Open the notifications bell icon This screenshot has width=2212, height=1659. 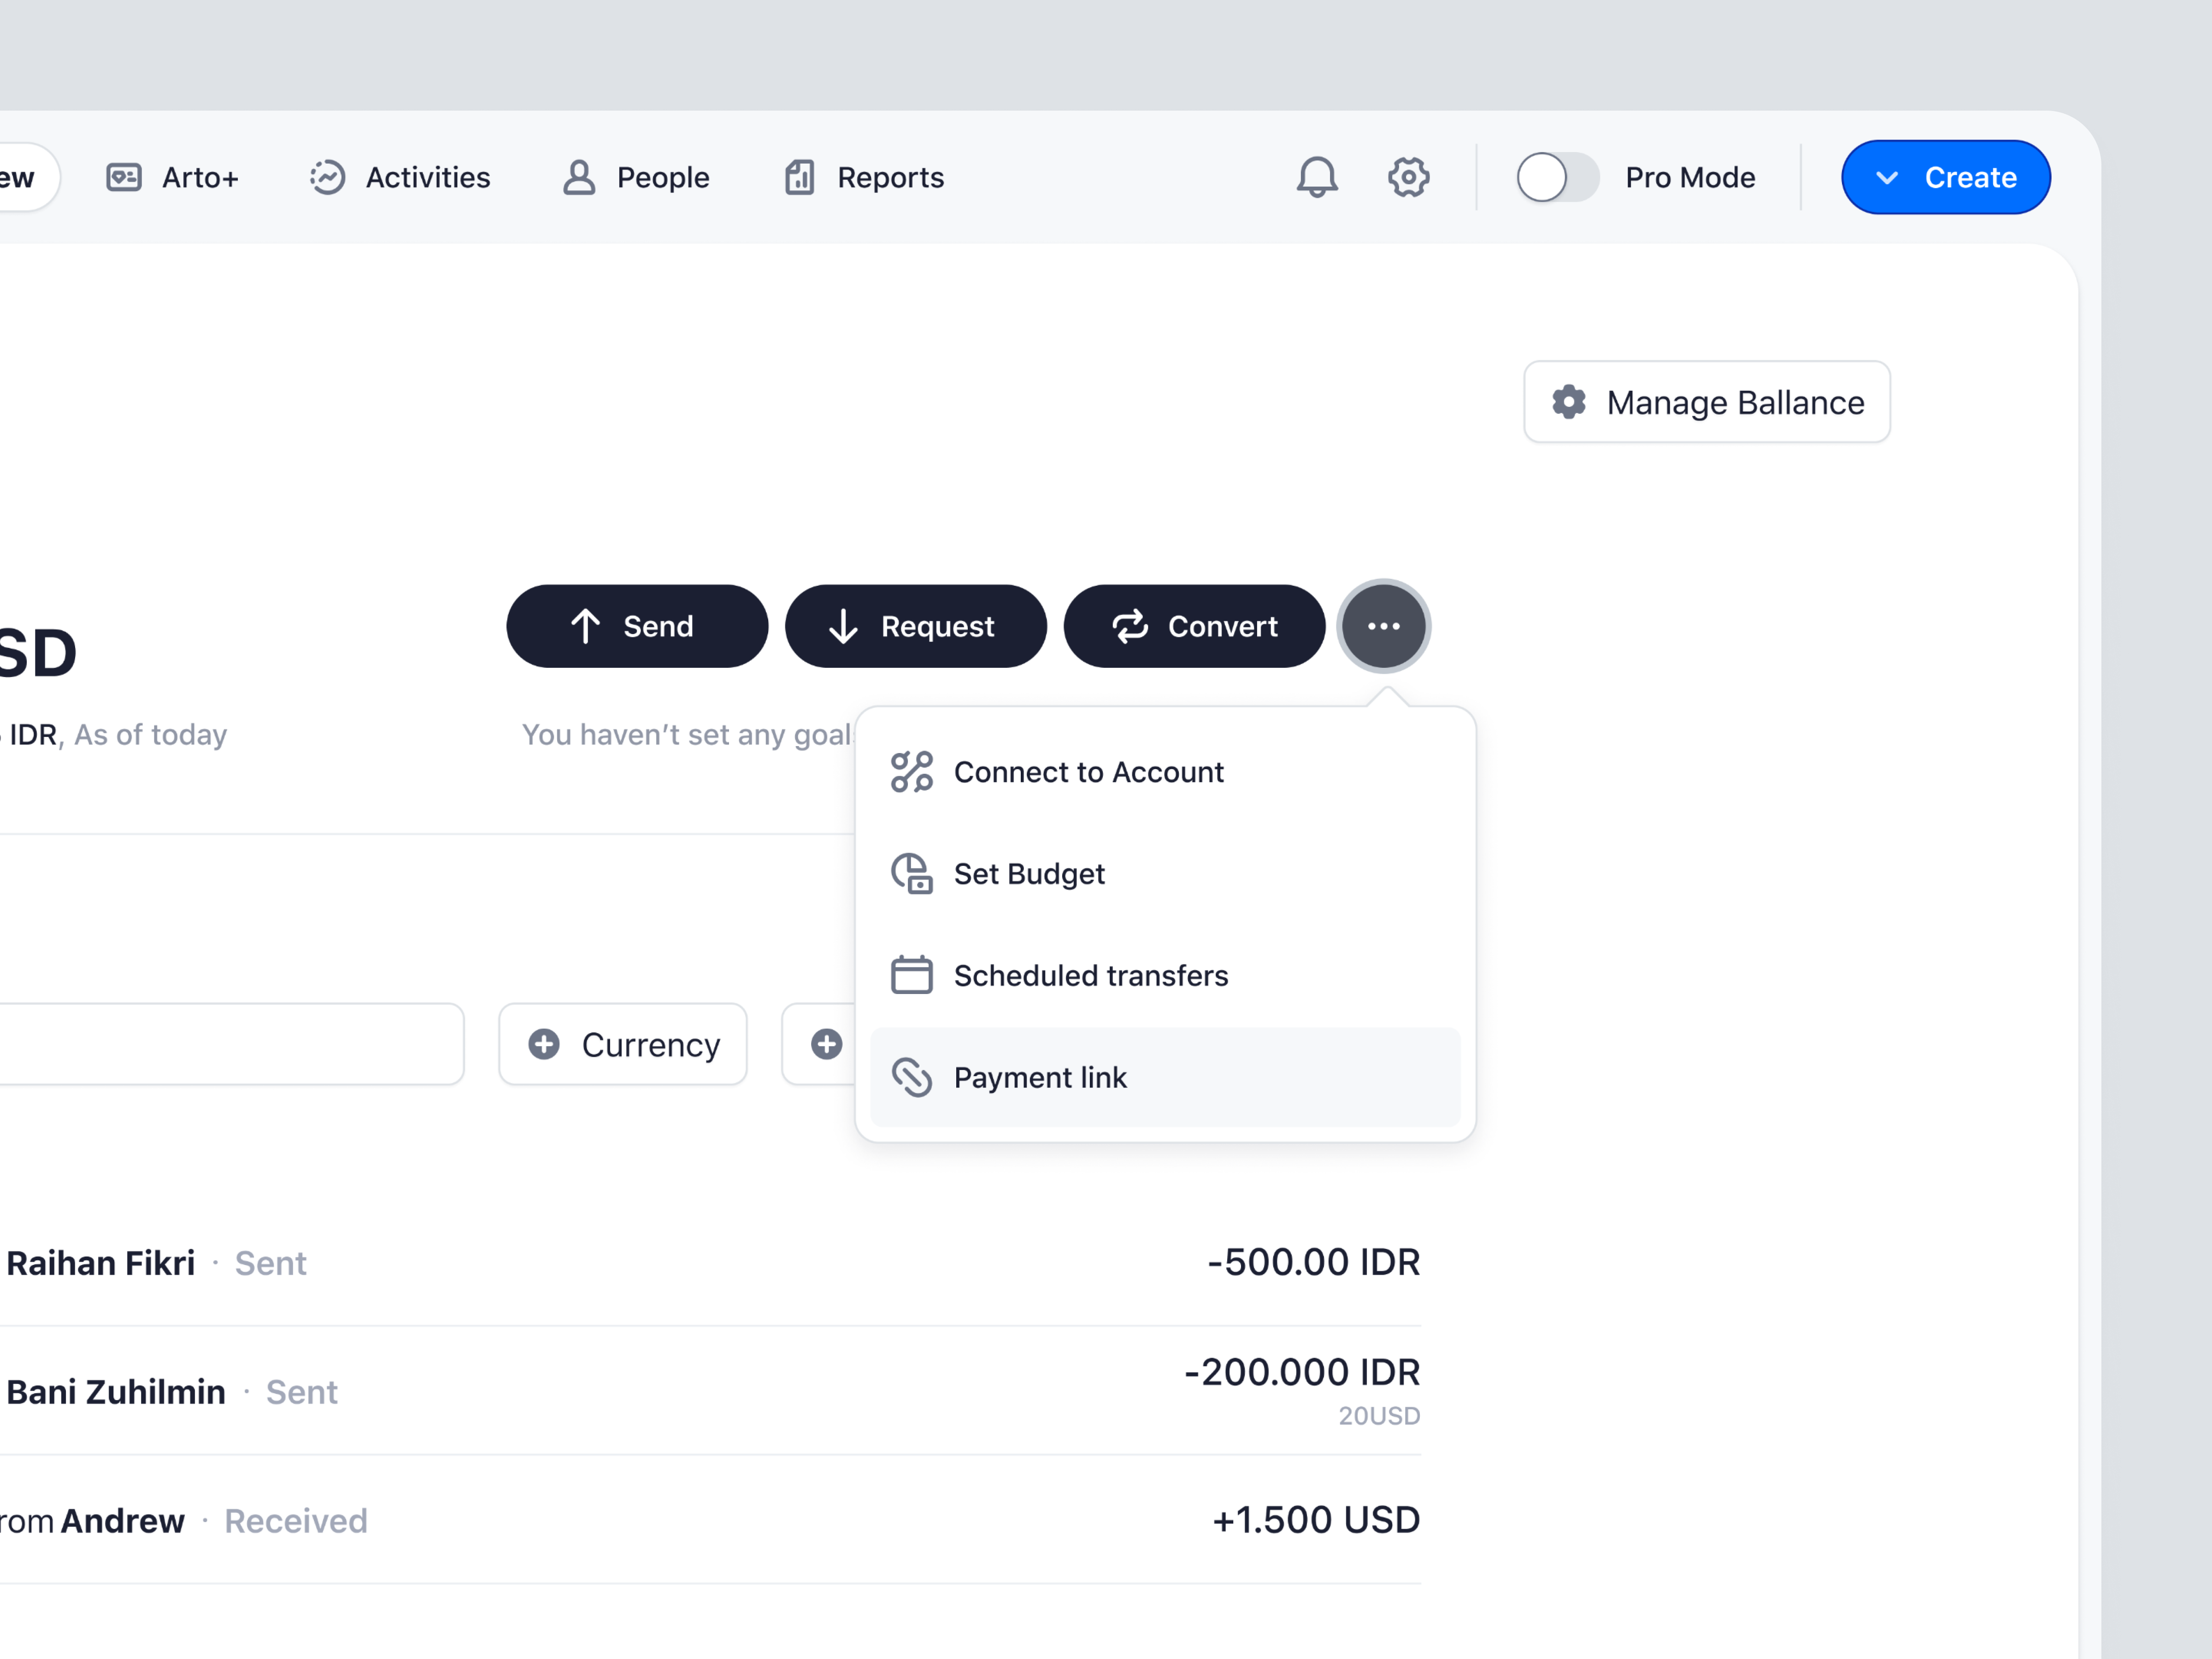[x=1318, y=177]
